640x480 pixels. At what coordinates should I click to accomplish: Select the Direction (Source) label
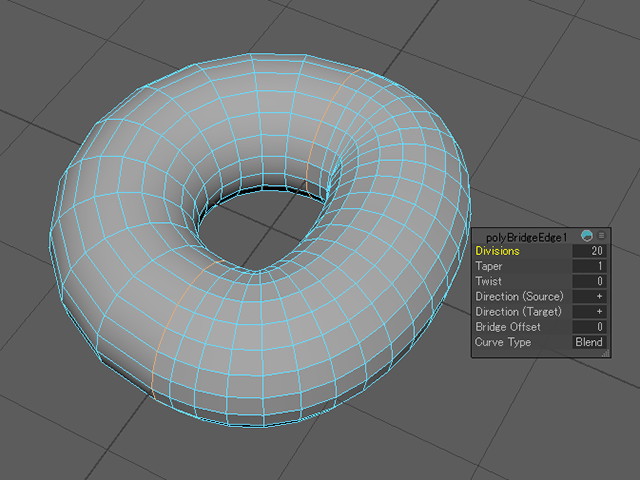click(519, 296)
